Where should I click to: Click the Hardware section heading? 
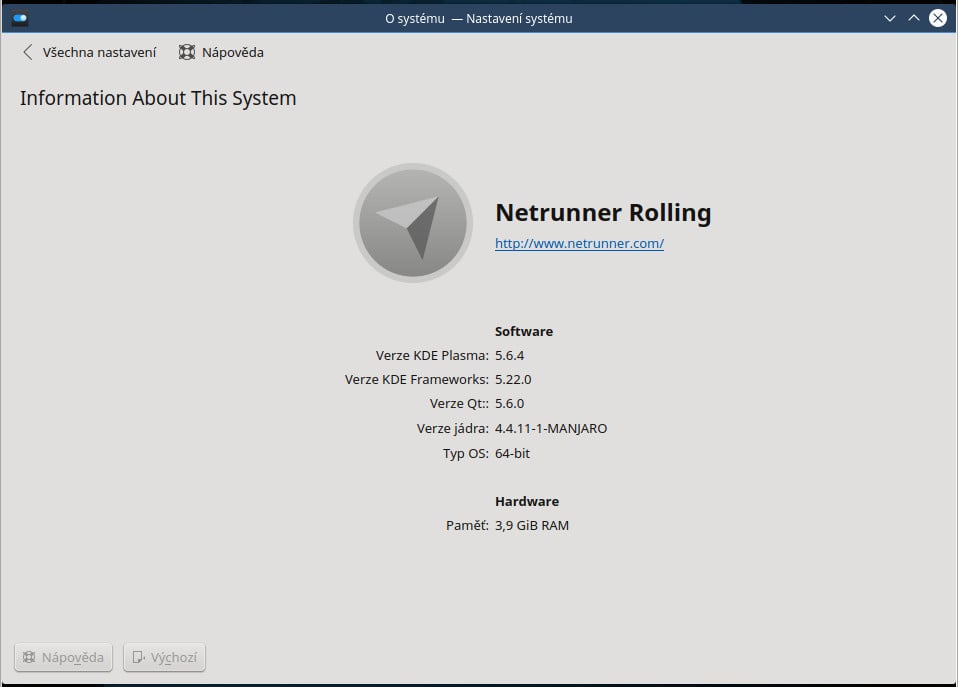[x=526, y=501]
